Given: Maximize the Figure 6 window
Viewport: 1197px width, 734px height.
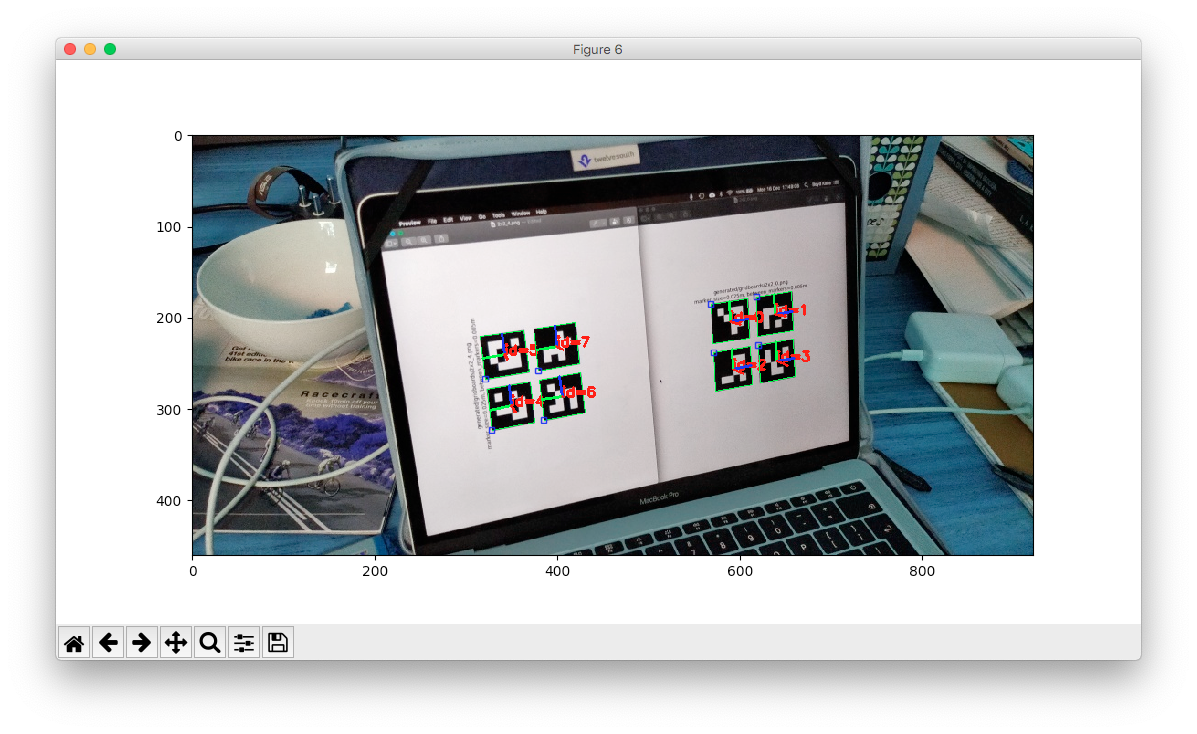Looking at the screenshot, I should [x=110, y=49].
